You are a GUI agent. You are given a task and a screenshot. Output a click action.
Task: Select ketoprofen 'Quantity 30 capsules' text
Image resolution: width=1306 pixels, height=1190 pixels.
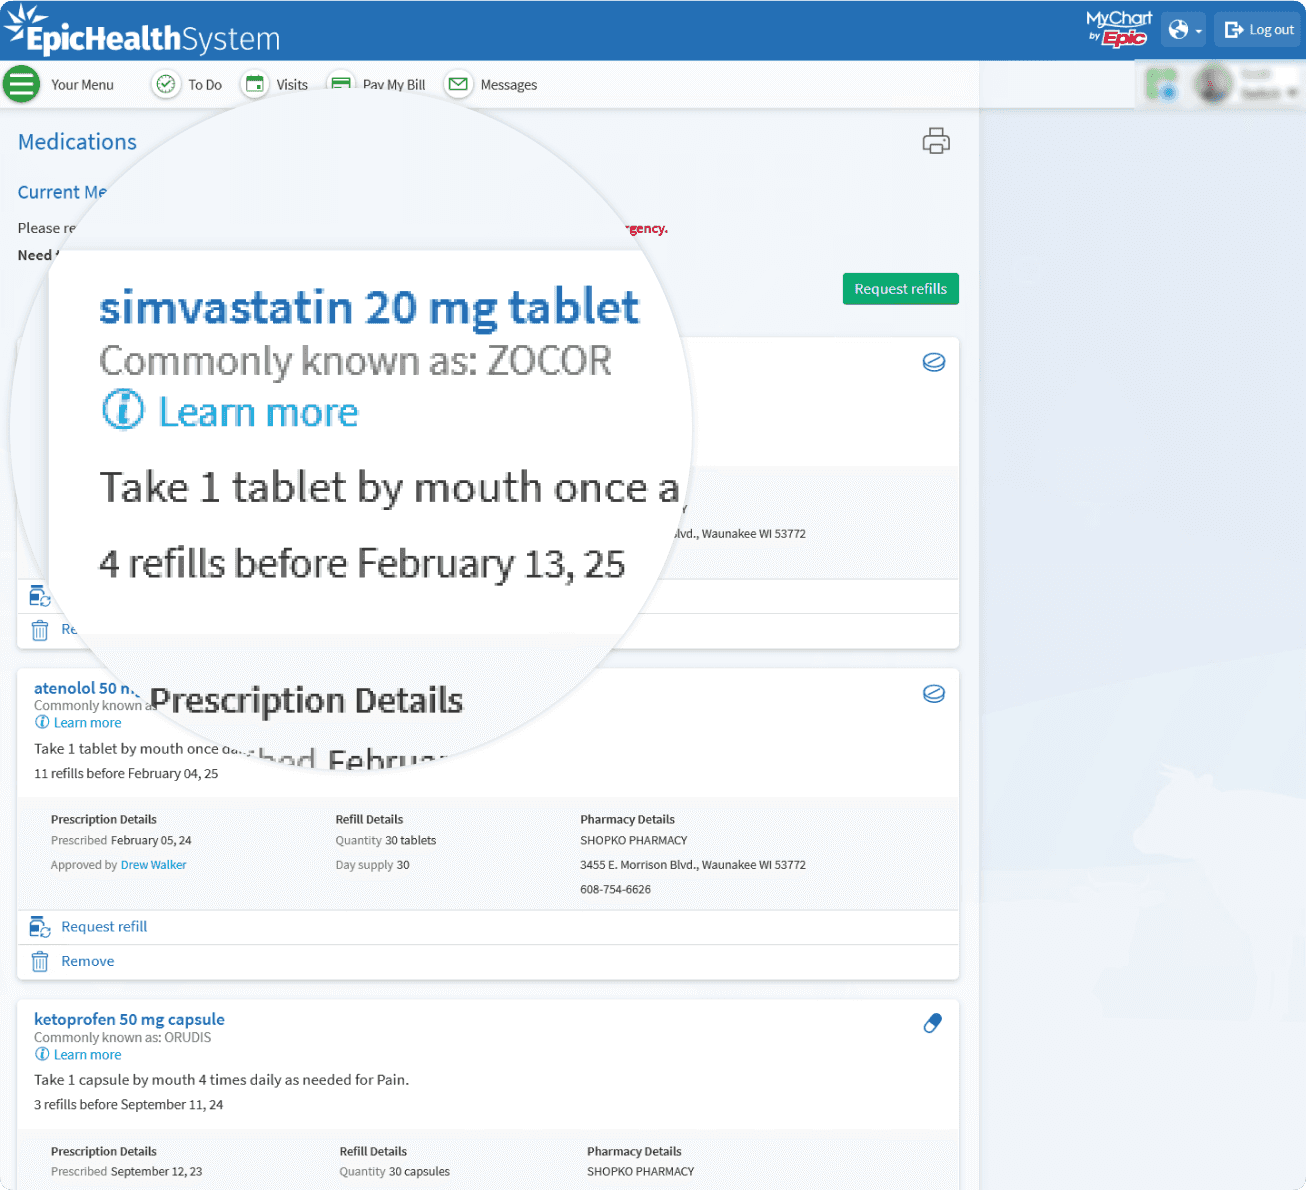(x=395, y=1172)
